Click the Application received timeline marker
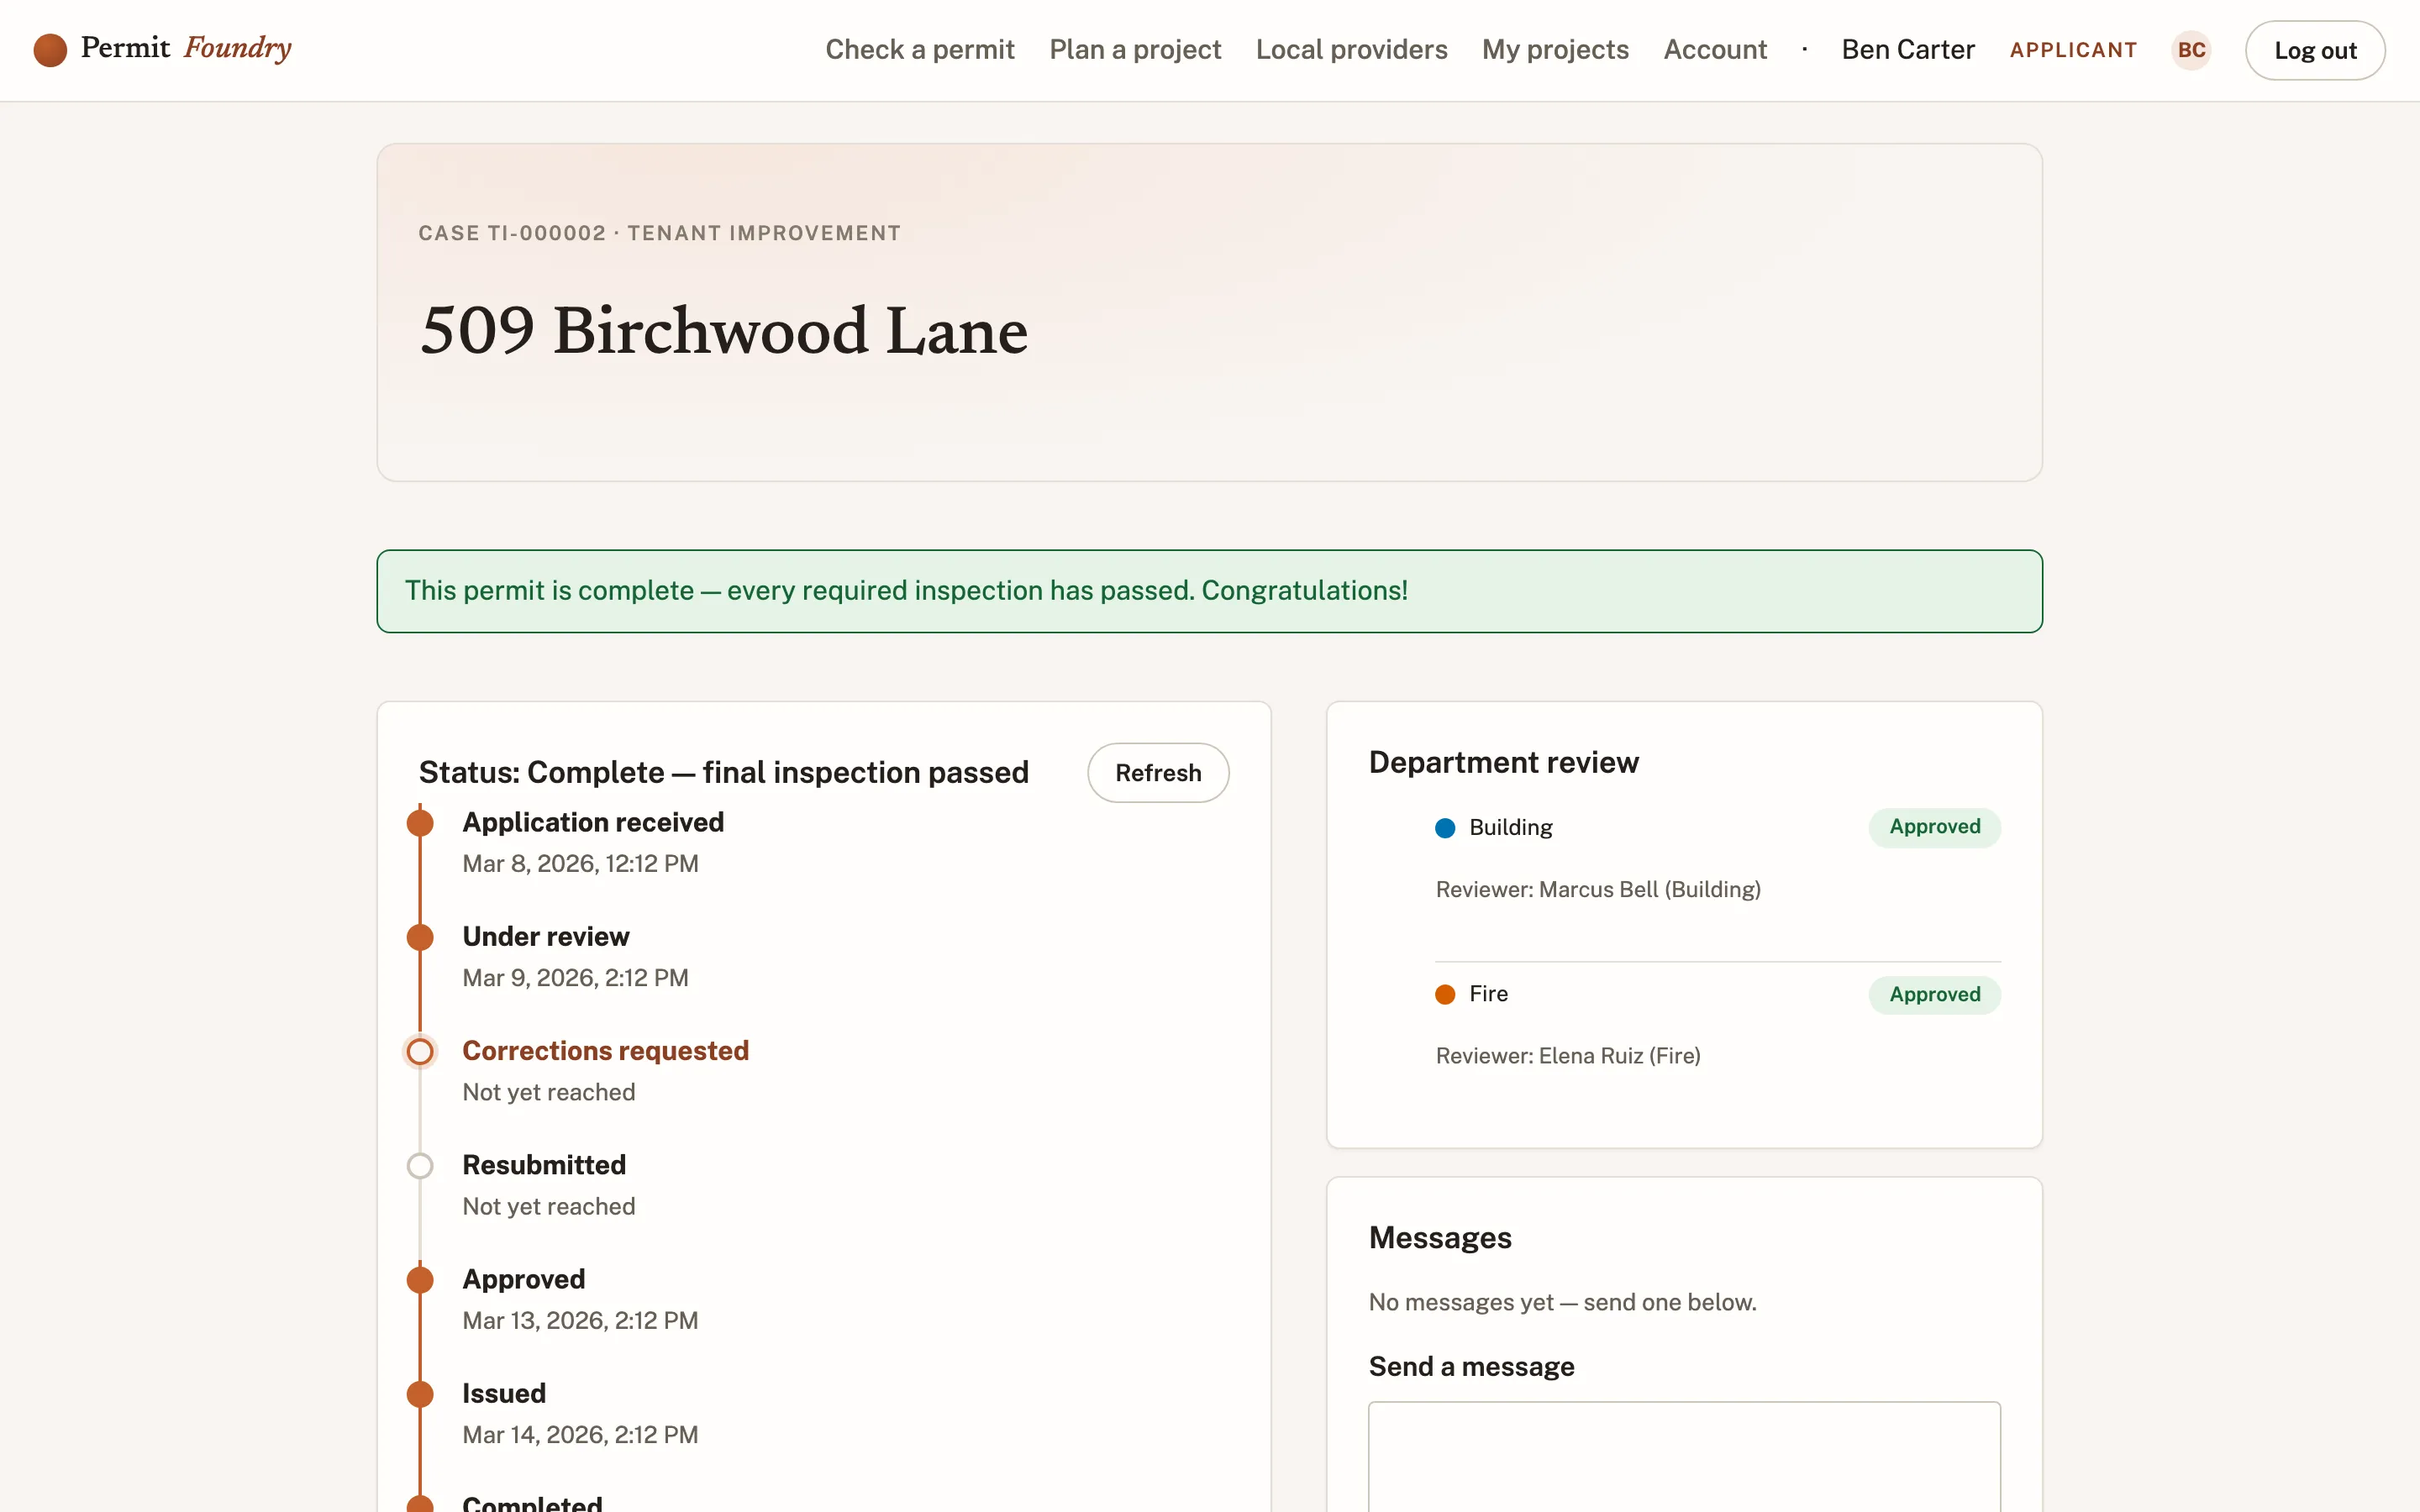Viewport: 2420px width, 1512px height. 420,823
